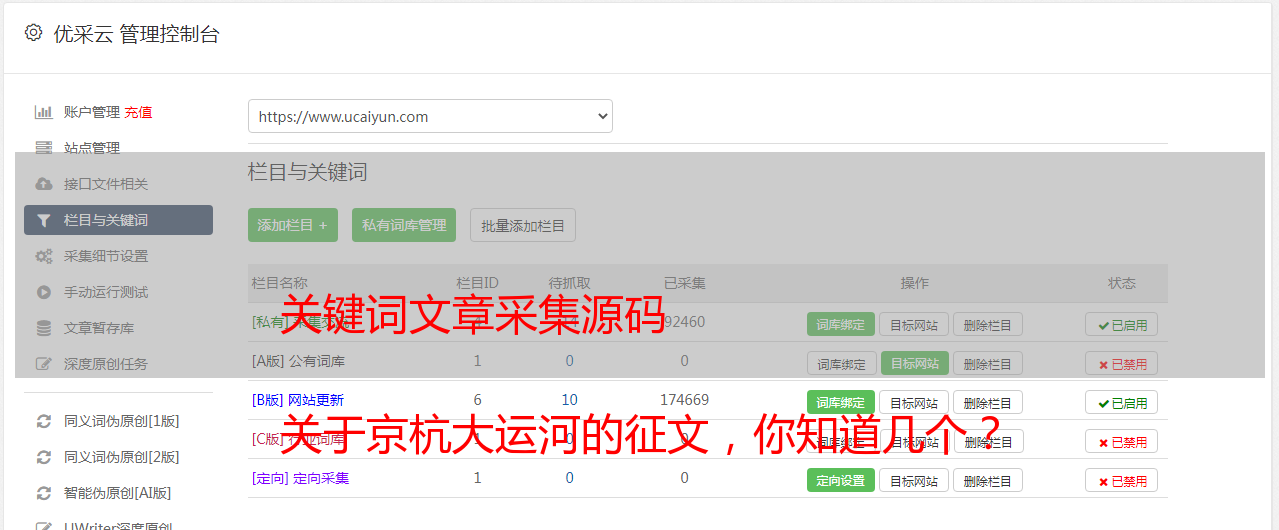This screenshot has height=530, width=1279.
Task: Click the 174669 collected count cell
Action: point(684,400)
